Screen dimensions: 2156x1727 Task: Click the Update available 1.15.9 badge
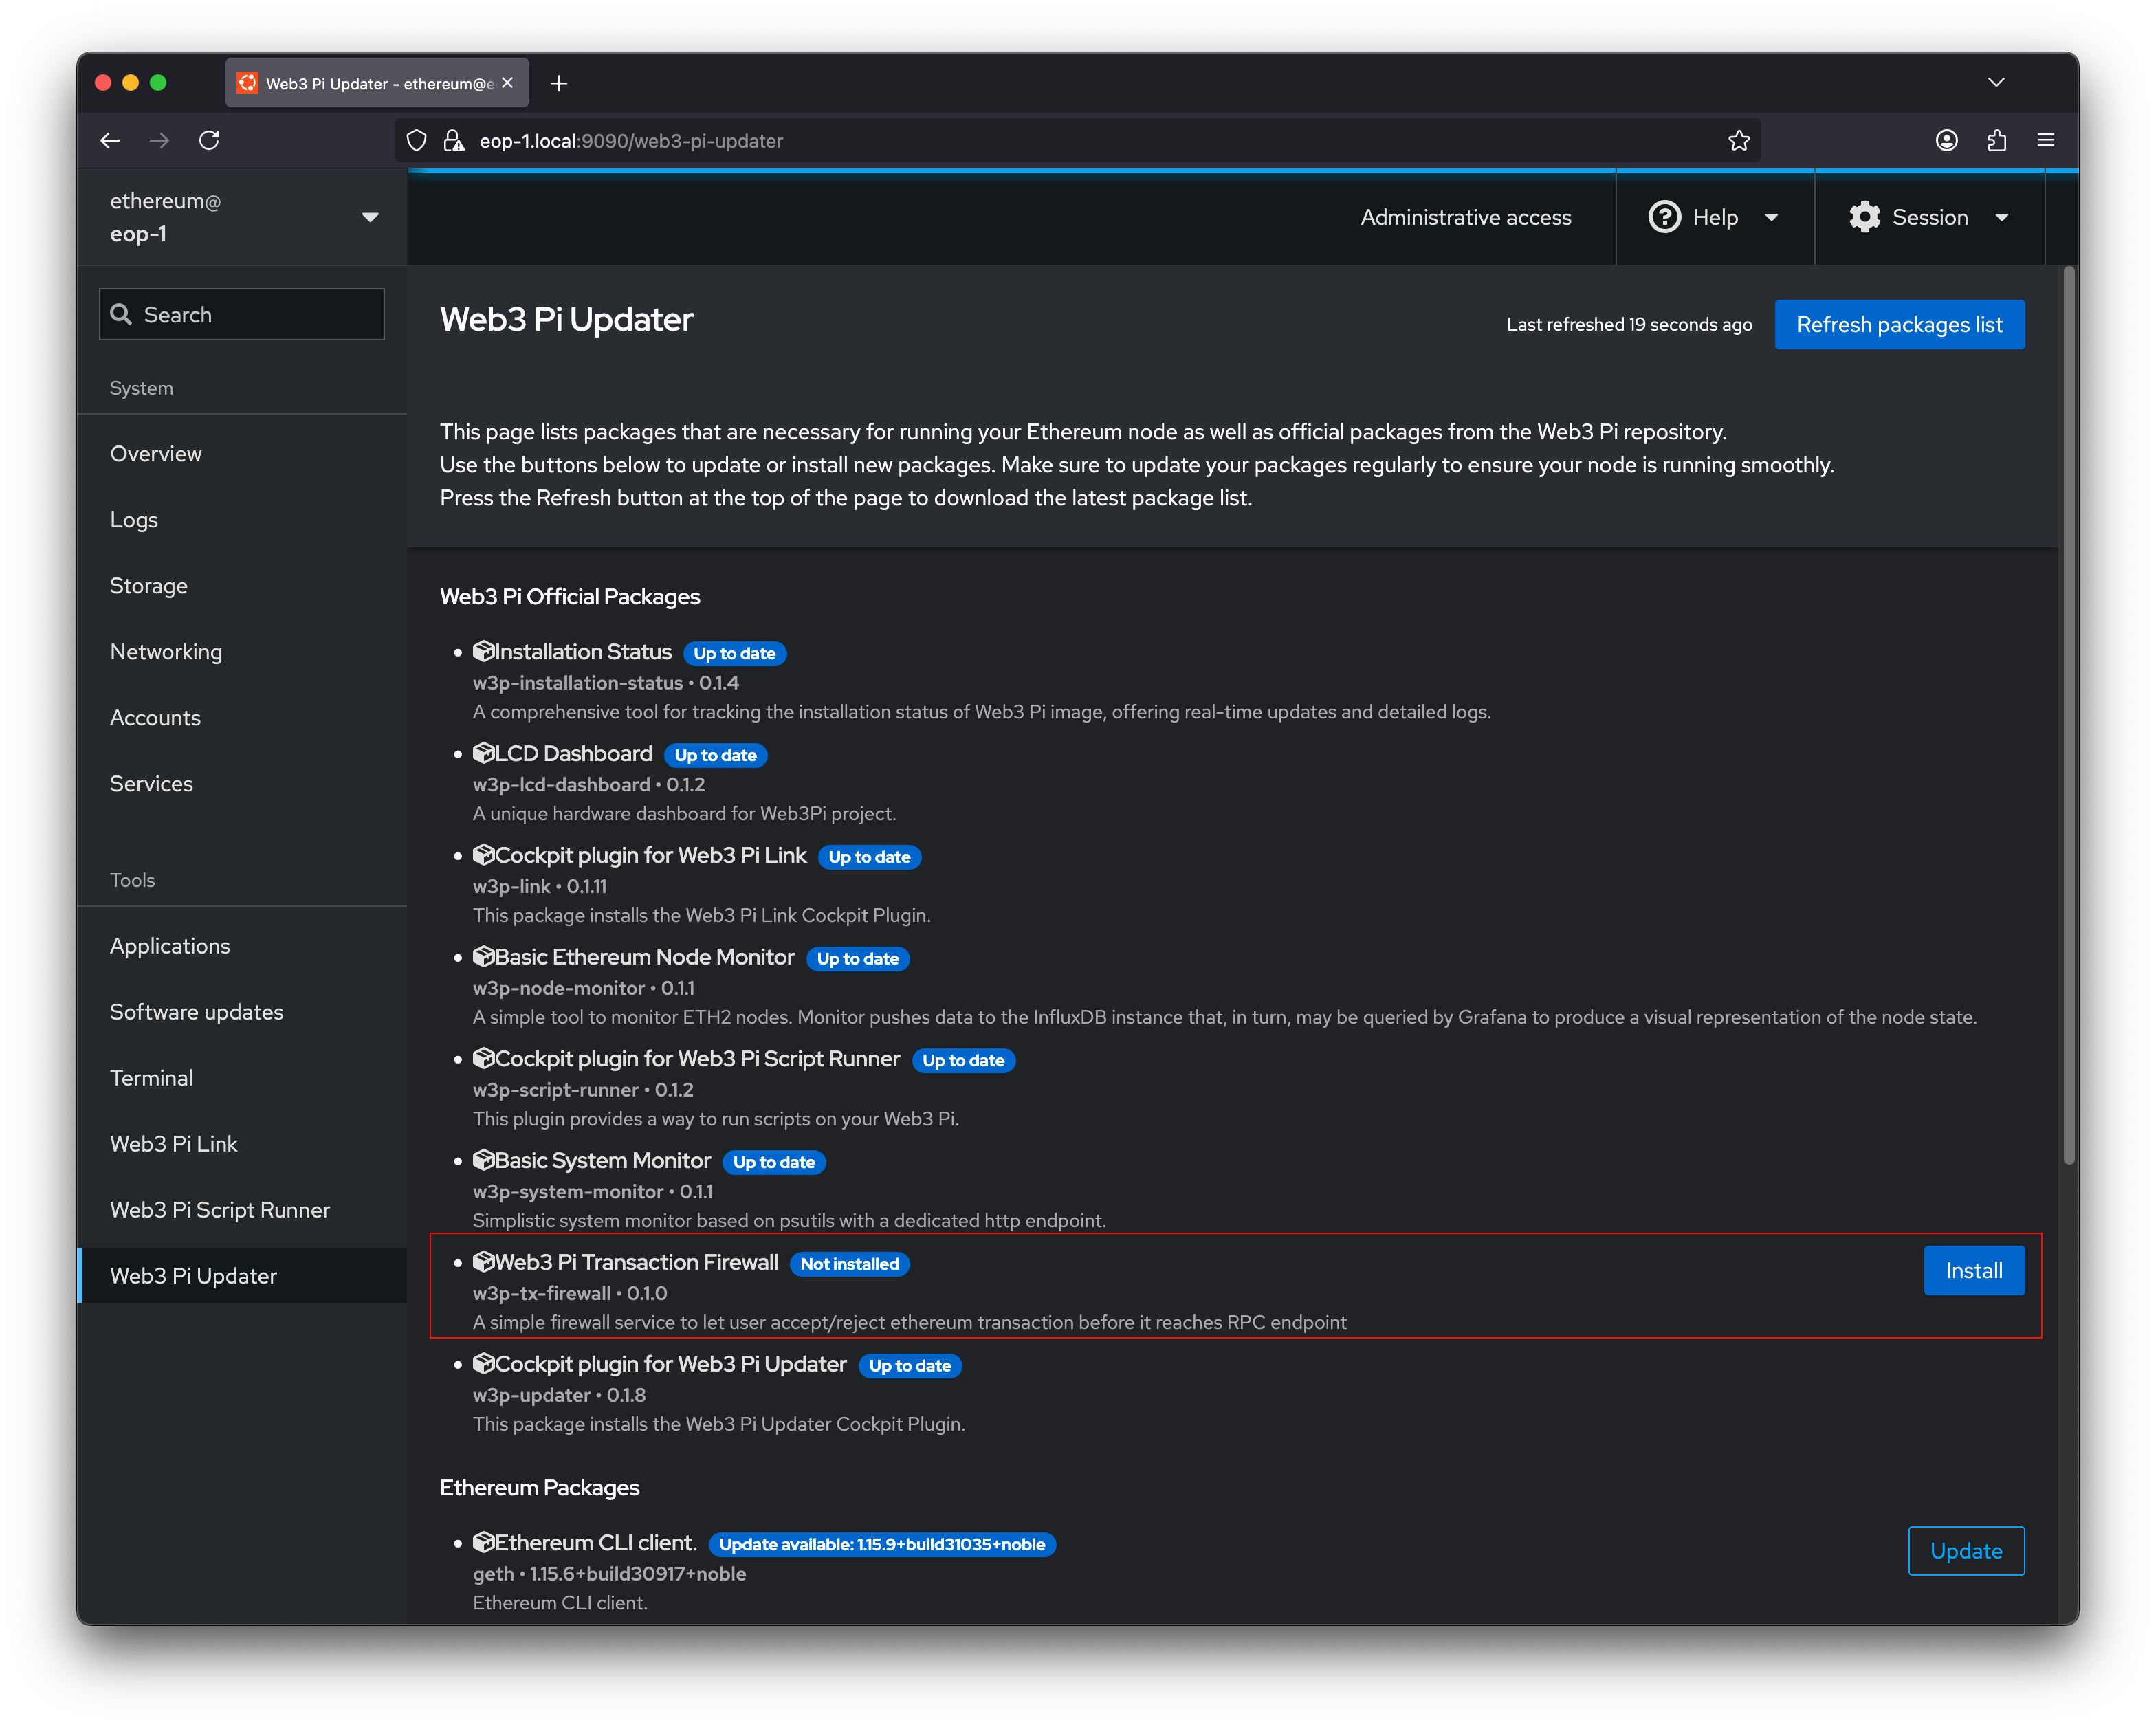[882, 1544]
